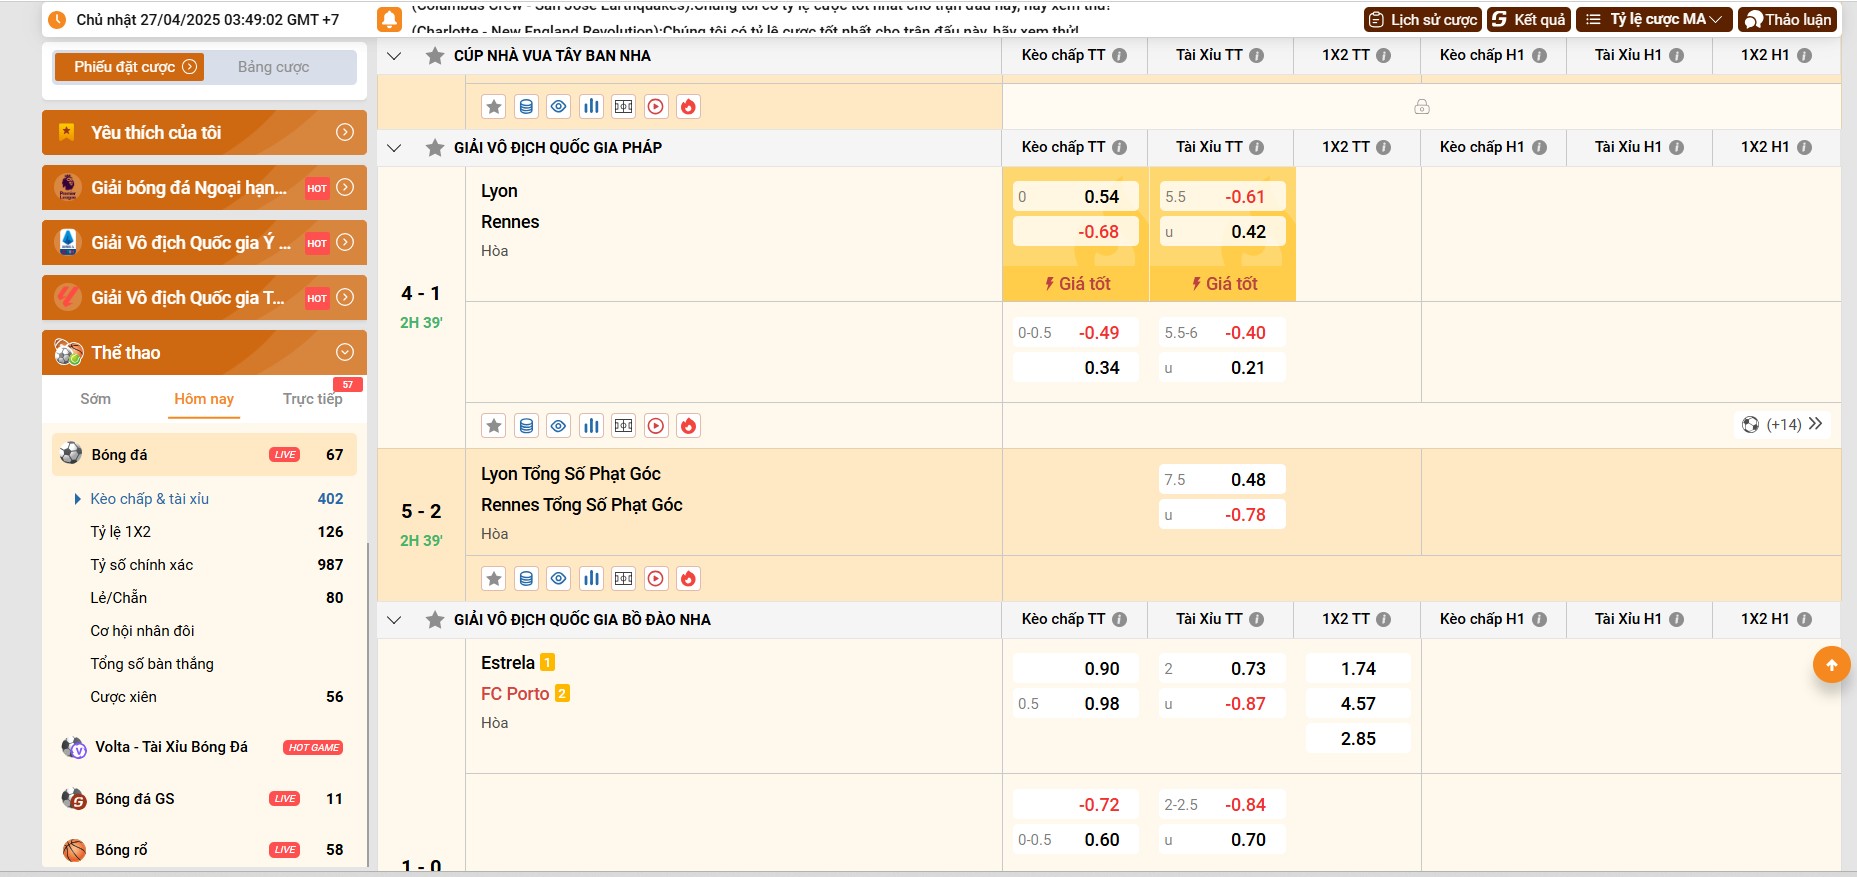
Task: Open football pitch icon in corner-kicks match row
Action: coord(624,579)
